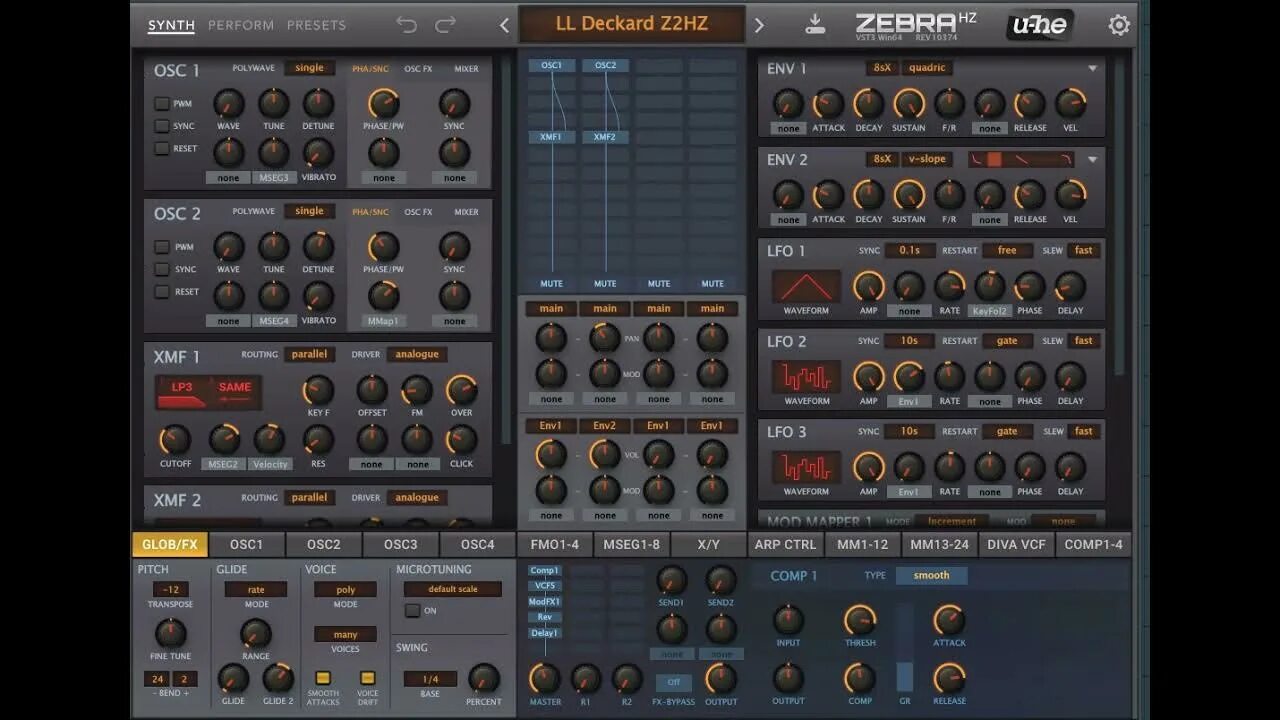The image size is (1280, 720).
Task: Open the LFO 2 waveform display
Action: pyautogui.click(x=806, y=377)
